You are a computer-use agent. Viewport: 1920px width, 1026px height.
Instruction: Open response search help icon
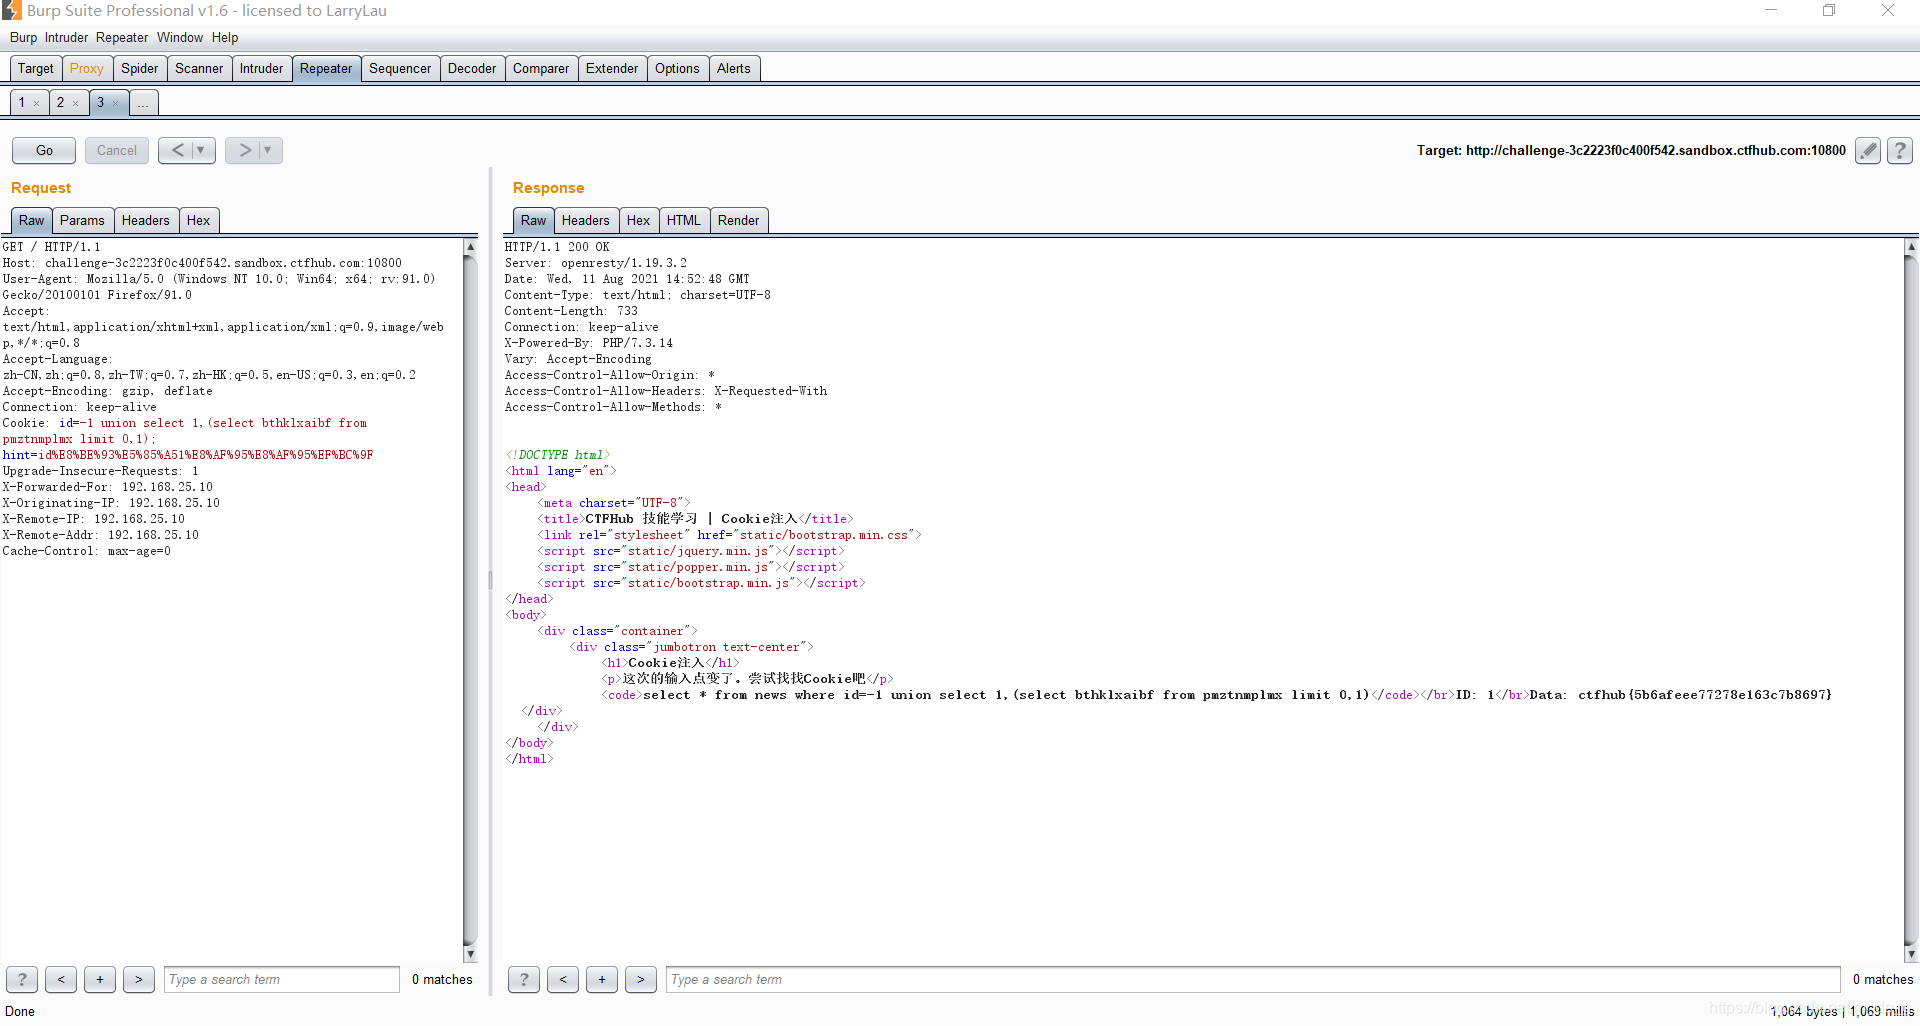pos(524,980)
